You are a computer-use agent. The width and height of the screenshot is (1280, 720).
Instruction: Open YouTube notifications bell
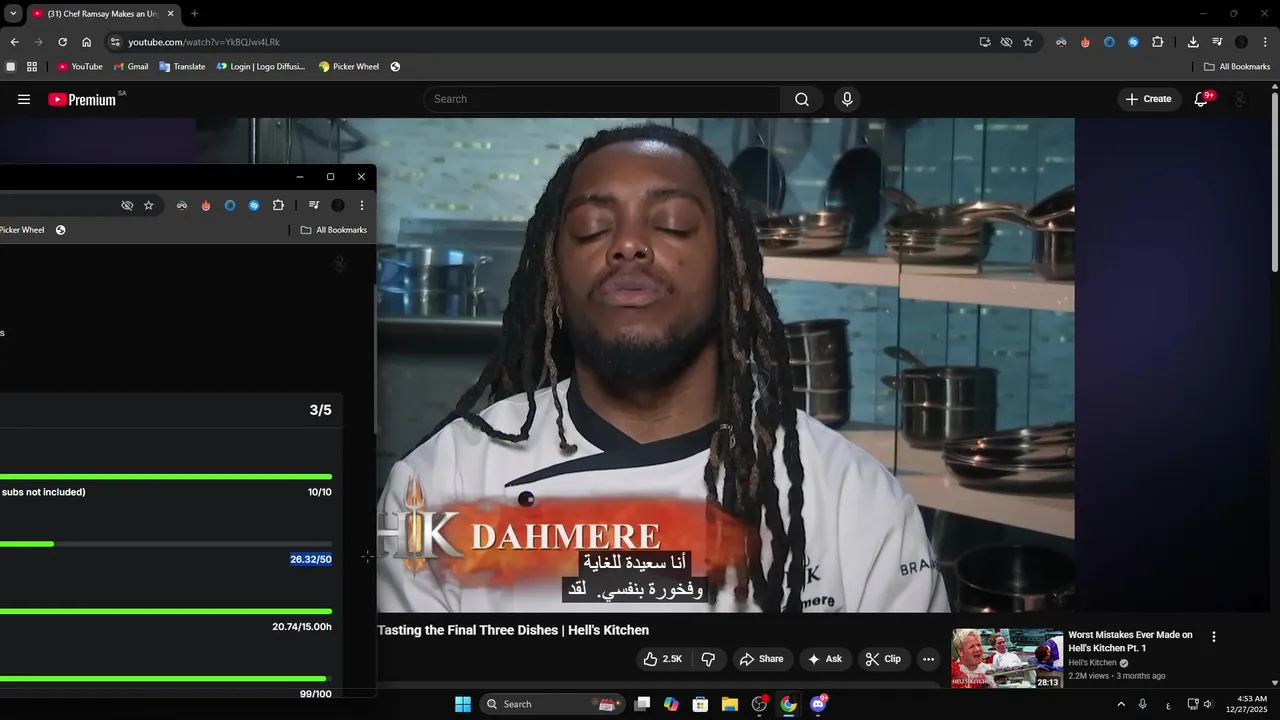(1201, 99)
